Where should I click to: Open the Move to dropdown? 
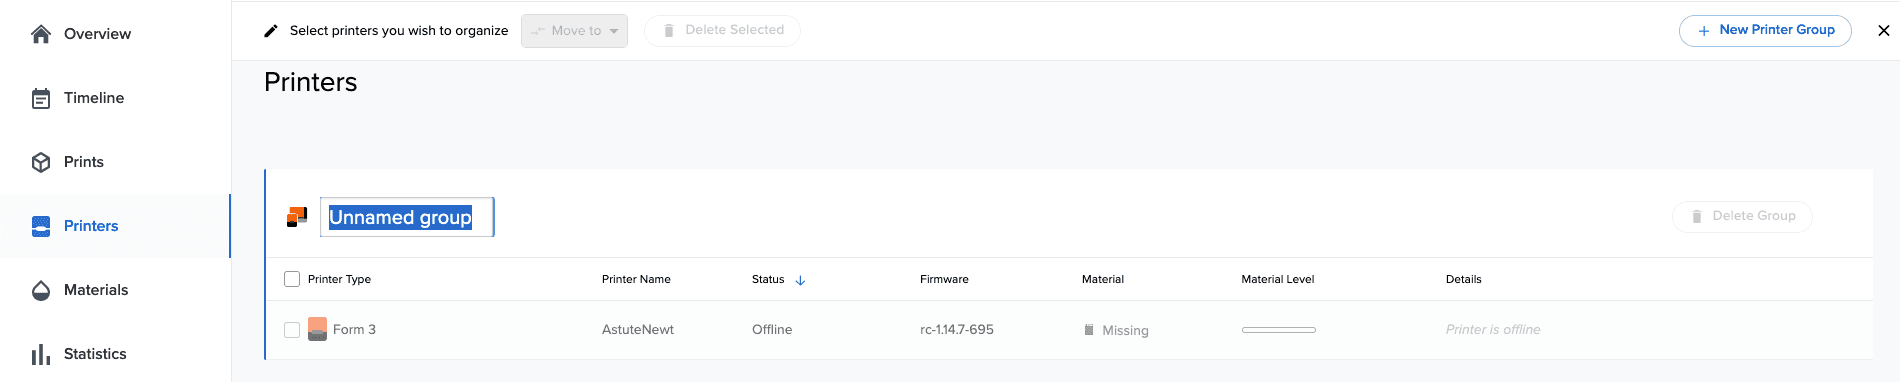(574, 31)
